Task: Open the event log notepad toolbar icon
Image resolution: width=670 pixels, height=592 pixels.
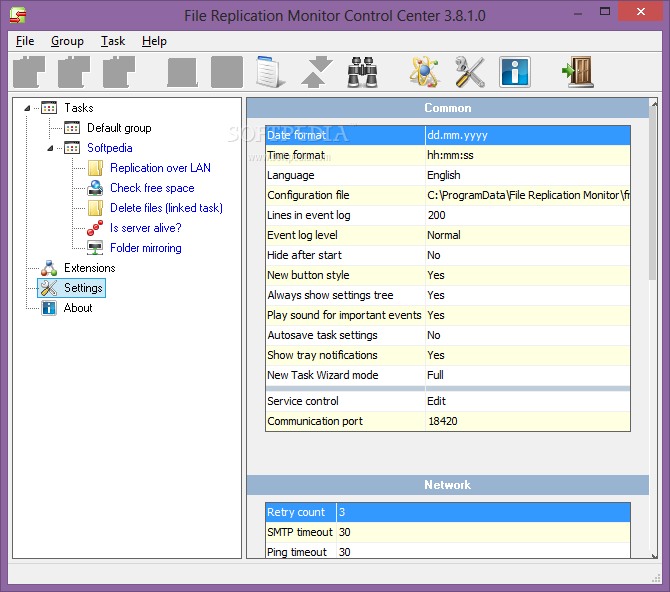Action: click(271, 72)
